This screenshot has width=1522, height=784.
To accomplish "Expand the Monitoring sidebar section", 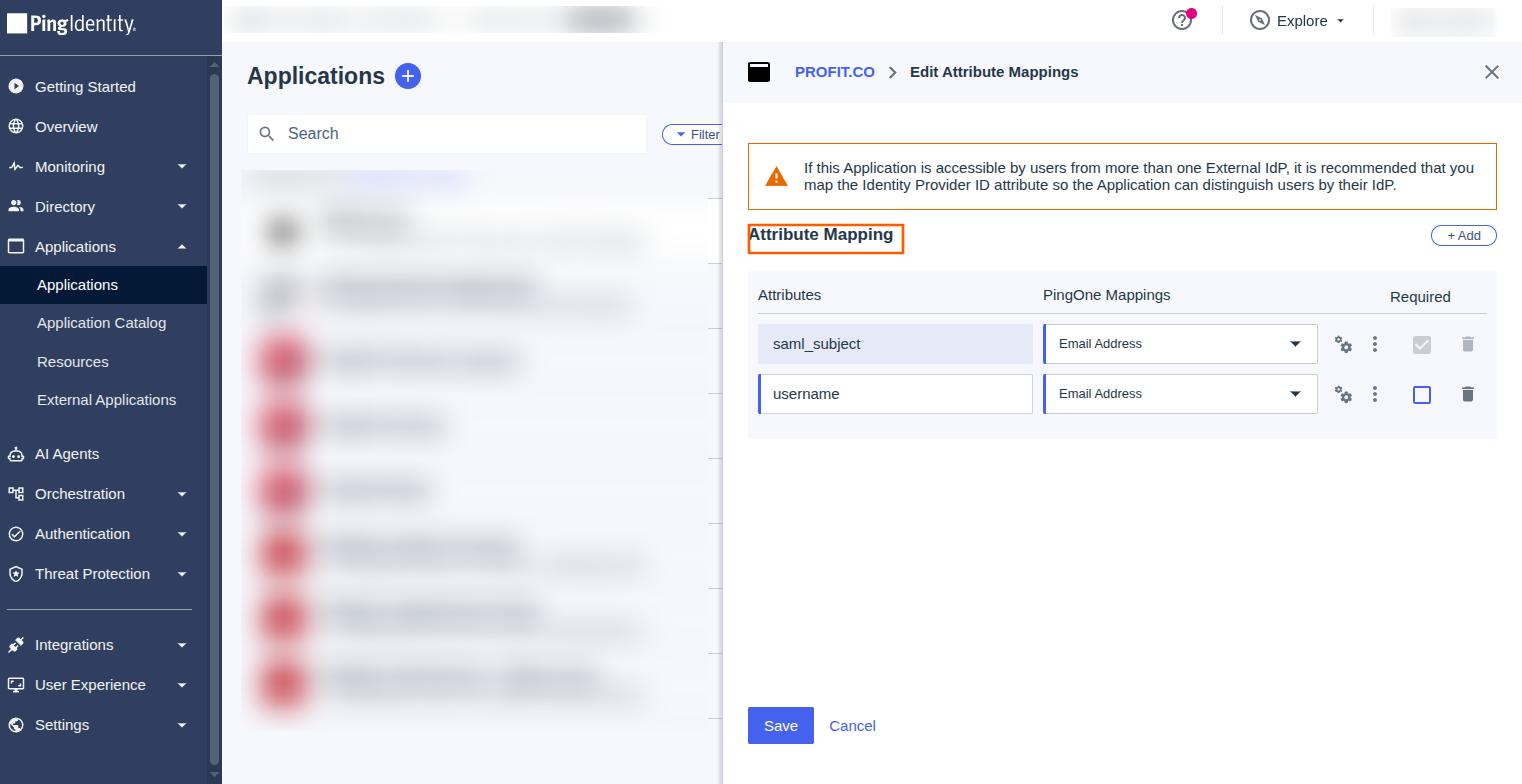I will [x=182, y=167].
